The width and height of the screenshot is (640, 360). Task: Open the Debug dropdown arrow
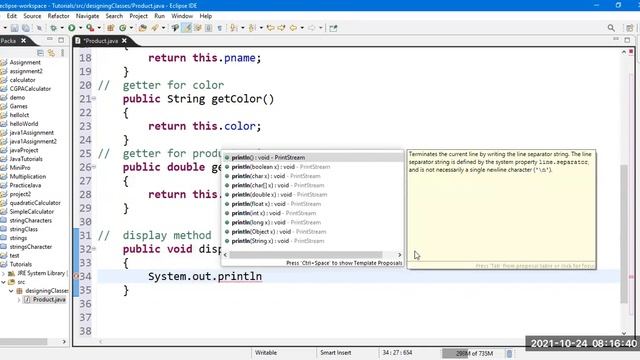62,28
